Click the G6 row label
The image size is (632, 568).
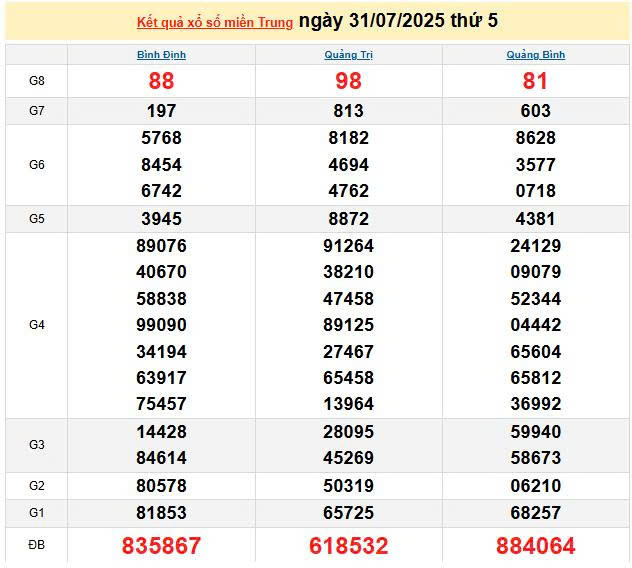point(37,165)
